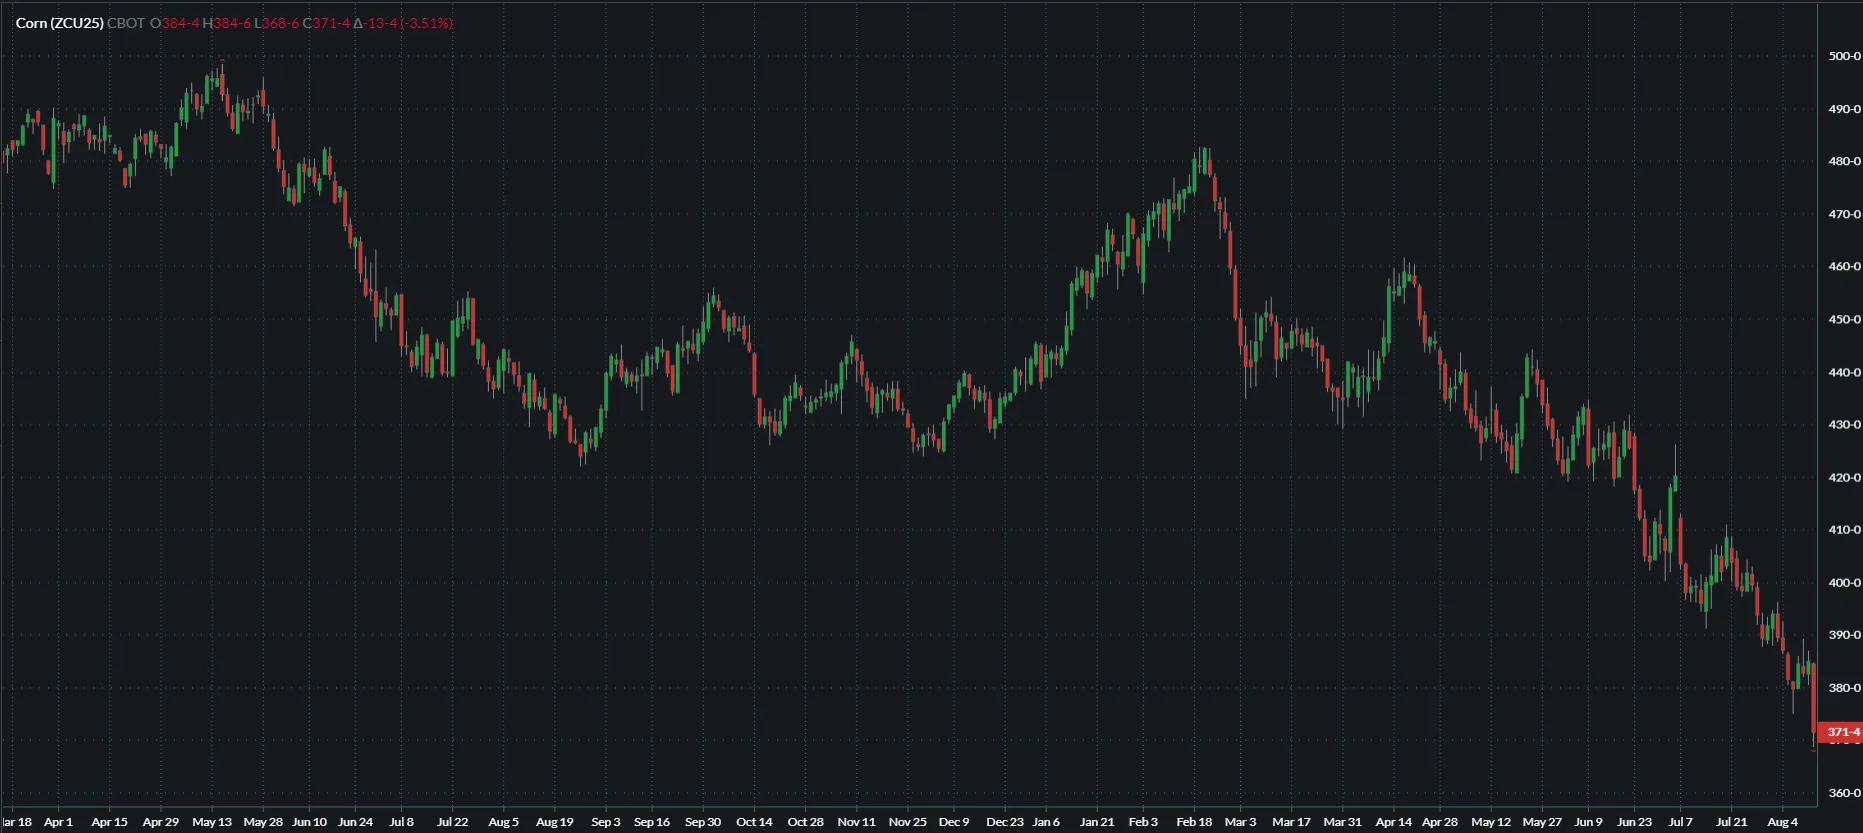Select the Aug 4 date label
The height and width of the screenshot is (833, 1863).
1782,822
